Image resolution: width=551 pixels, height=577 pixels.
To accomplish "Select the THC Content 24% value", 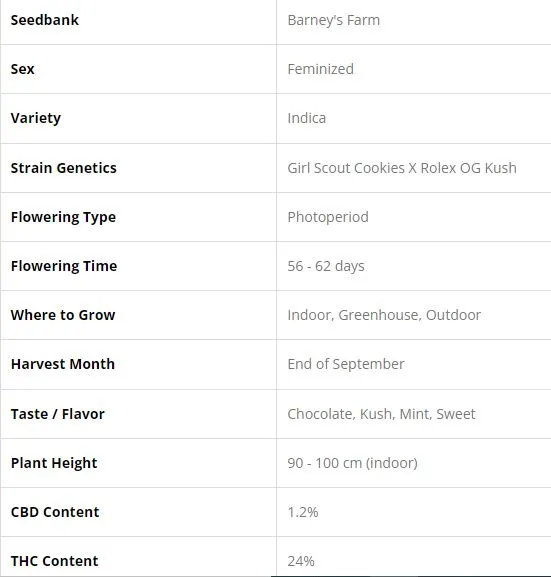I will click(x=301, y=561).
